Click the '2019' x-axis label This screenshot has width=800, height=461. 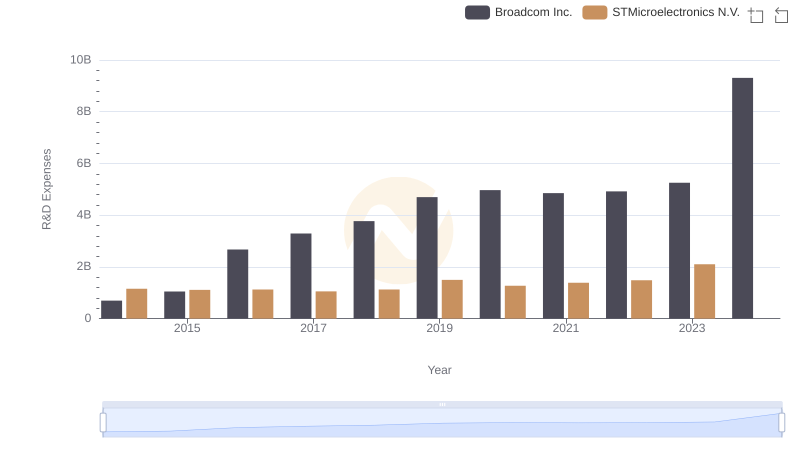click(439, 328)
